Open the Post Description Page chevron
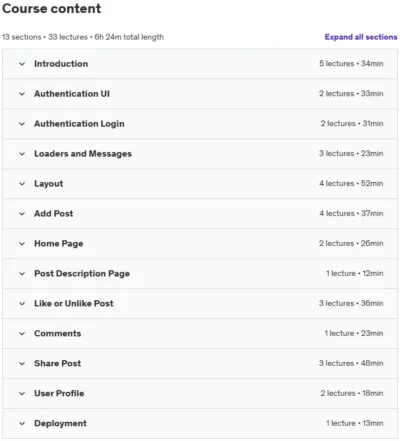Viewport: 400px width, 441px height. (22, 274)
